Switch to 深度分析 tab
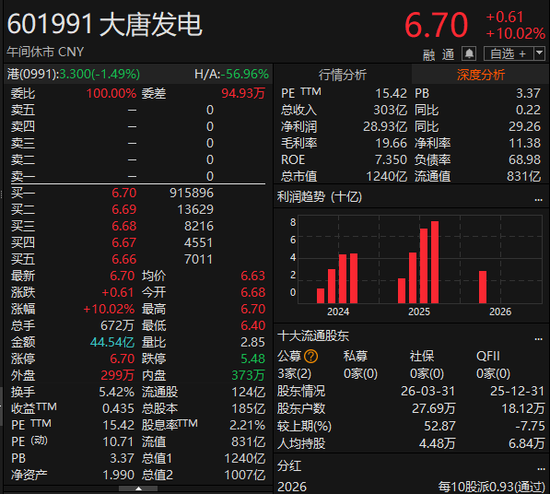Image resolution: width=550 pixels, height=494 pixels. coord(481,75)
